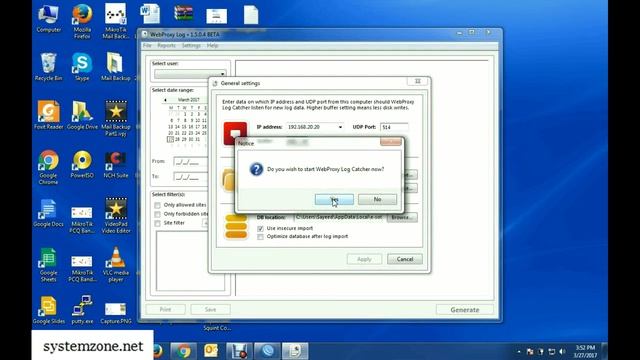Click the To date field
The width and height of the screenshot is (640, 360).
190,177
